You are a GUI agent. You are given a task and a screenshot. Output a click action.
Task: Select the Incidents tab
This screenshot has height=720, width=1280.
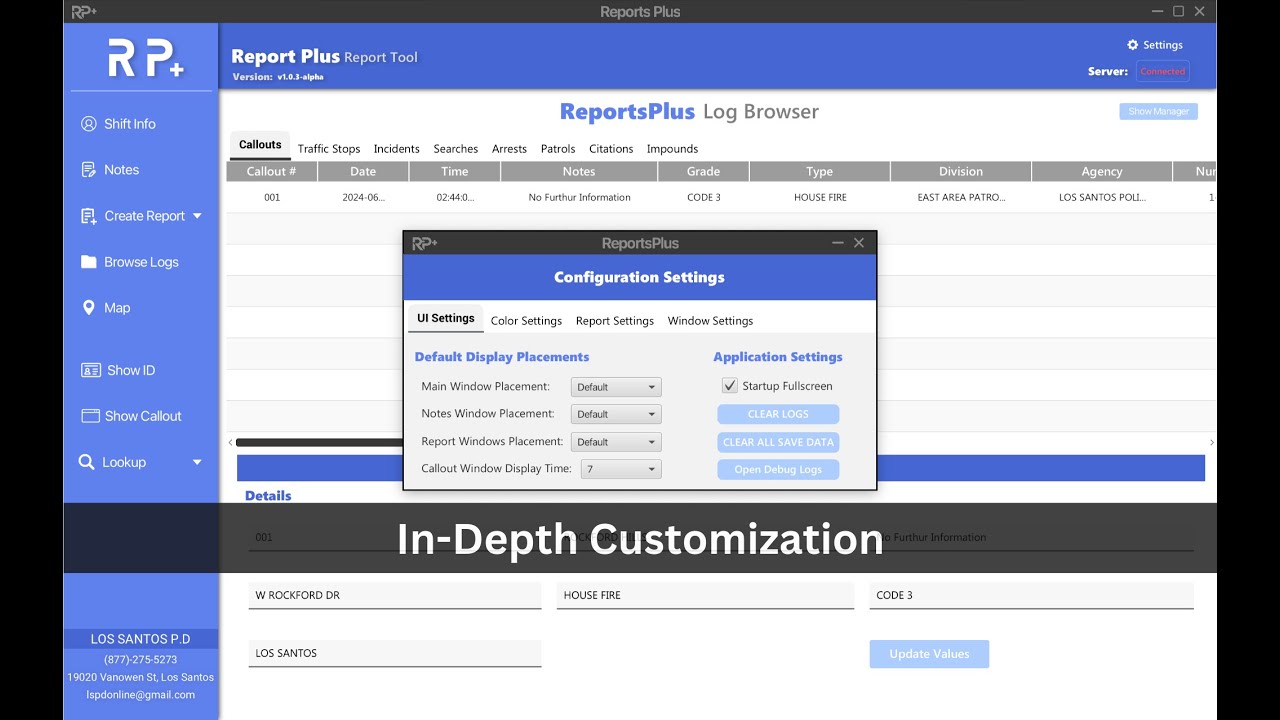point(397,149)
